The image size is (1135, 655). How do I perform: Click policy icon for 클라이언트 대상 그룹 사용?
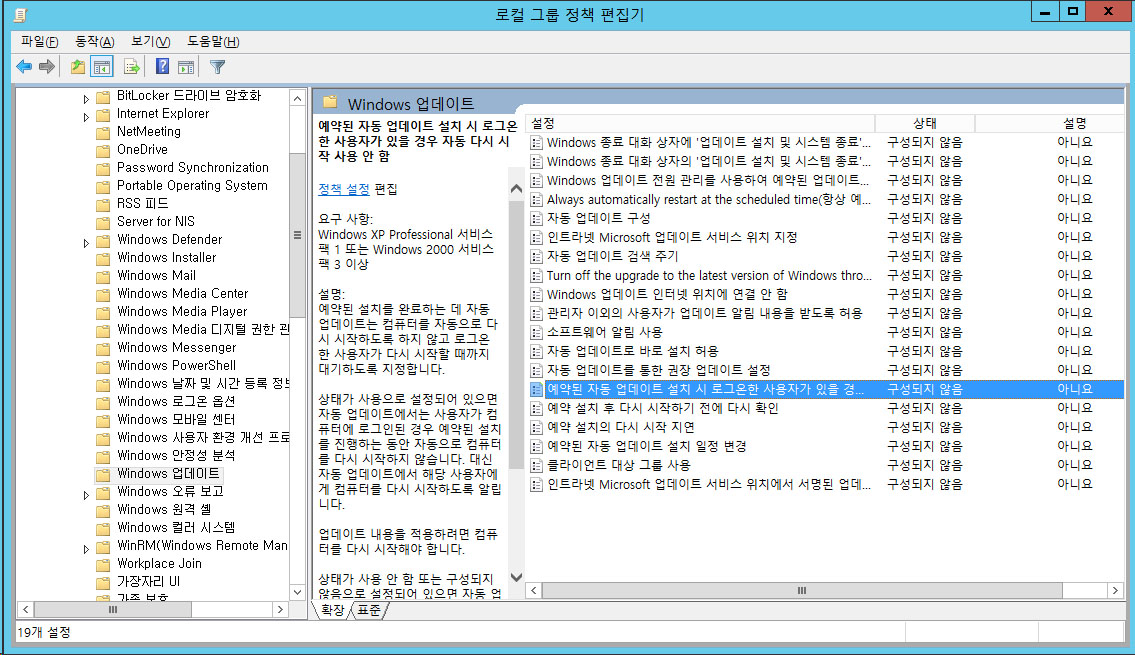pos(536,465)
